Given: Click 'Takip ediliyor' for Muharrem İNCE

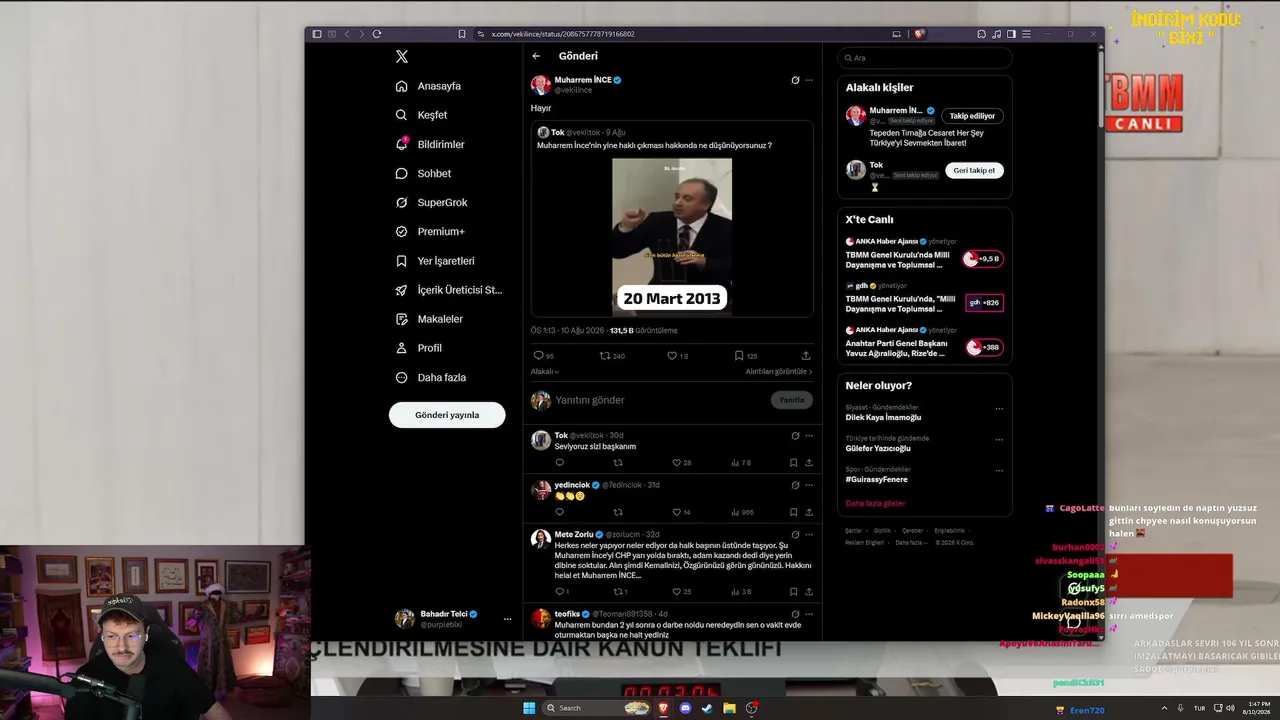Looking at the screenshot, I should (973, 116).
